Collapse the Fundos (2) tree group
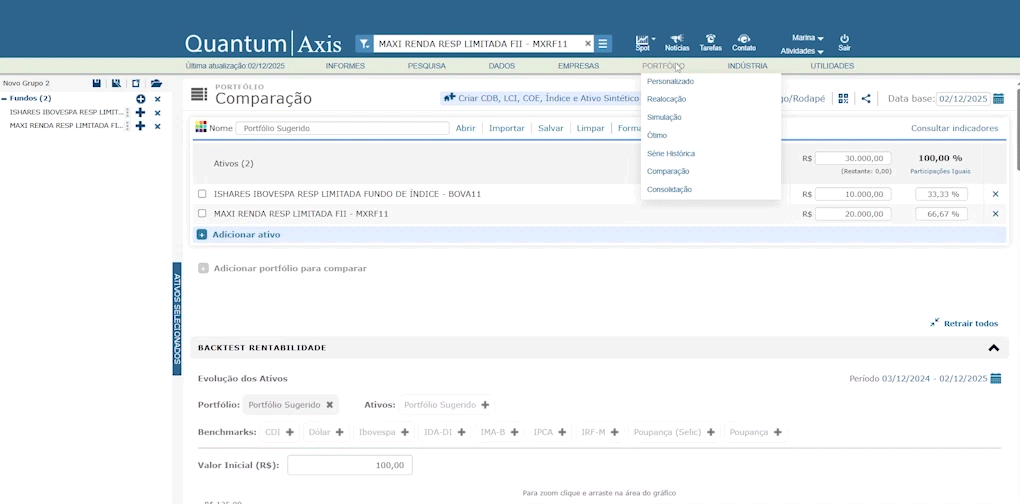The image size is (1020, 504). tap(4, 99)
